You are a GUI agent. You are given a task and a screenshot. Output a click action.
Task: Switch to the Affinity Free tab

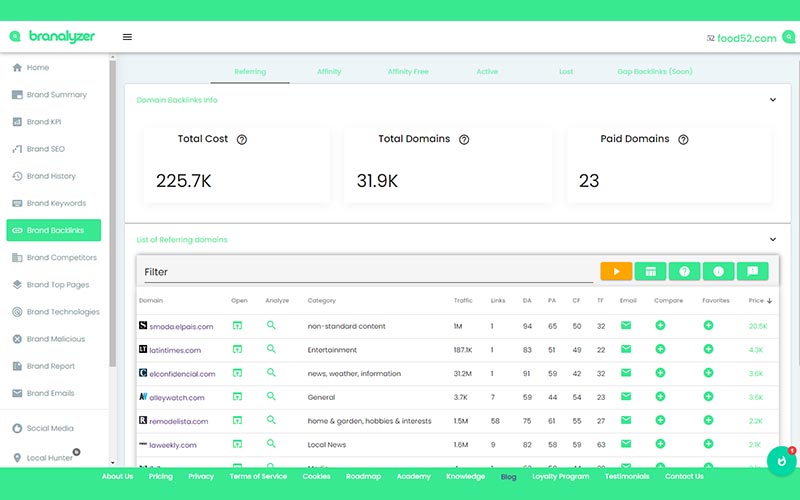(x=408, y=71)
